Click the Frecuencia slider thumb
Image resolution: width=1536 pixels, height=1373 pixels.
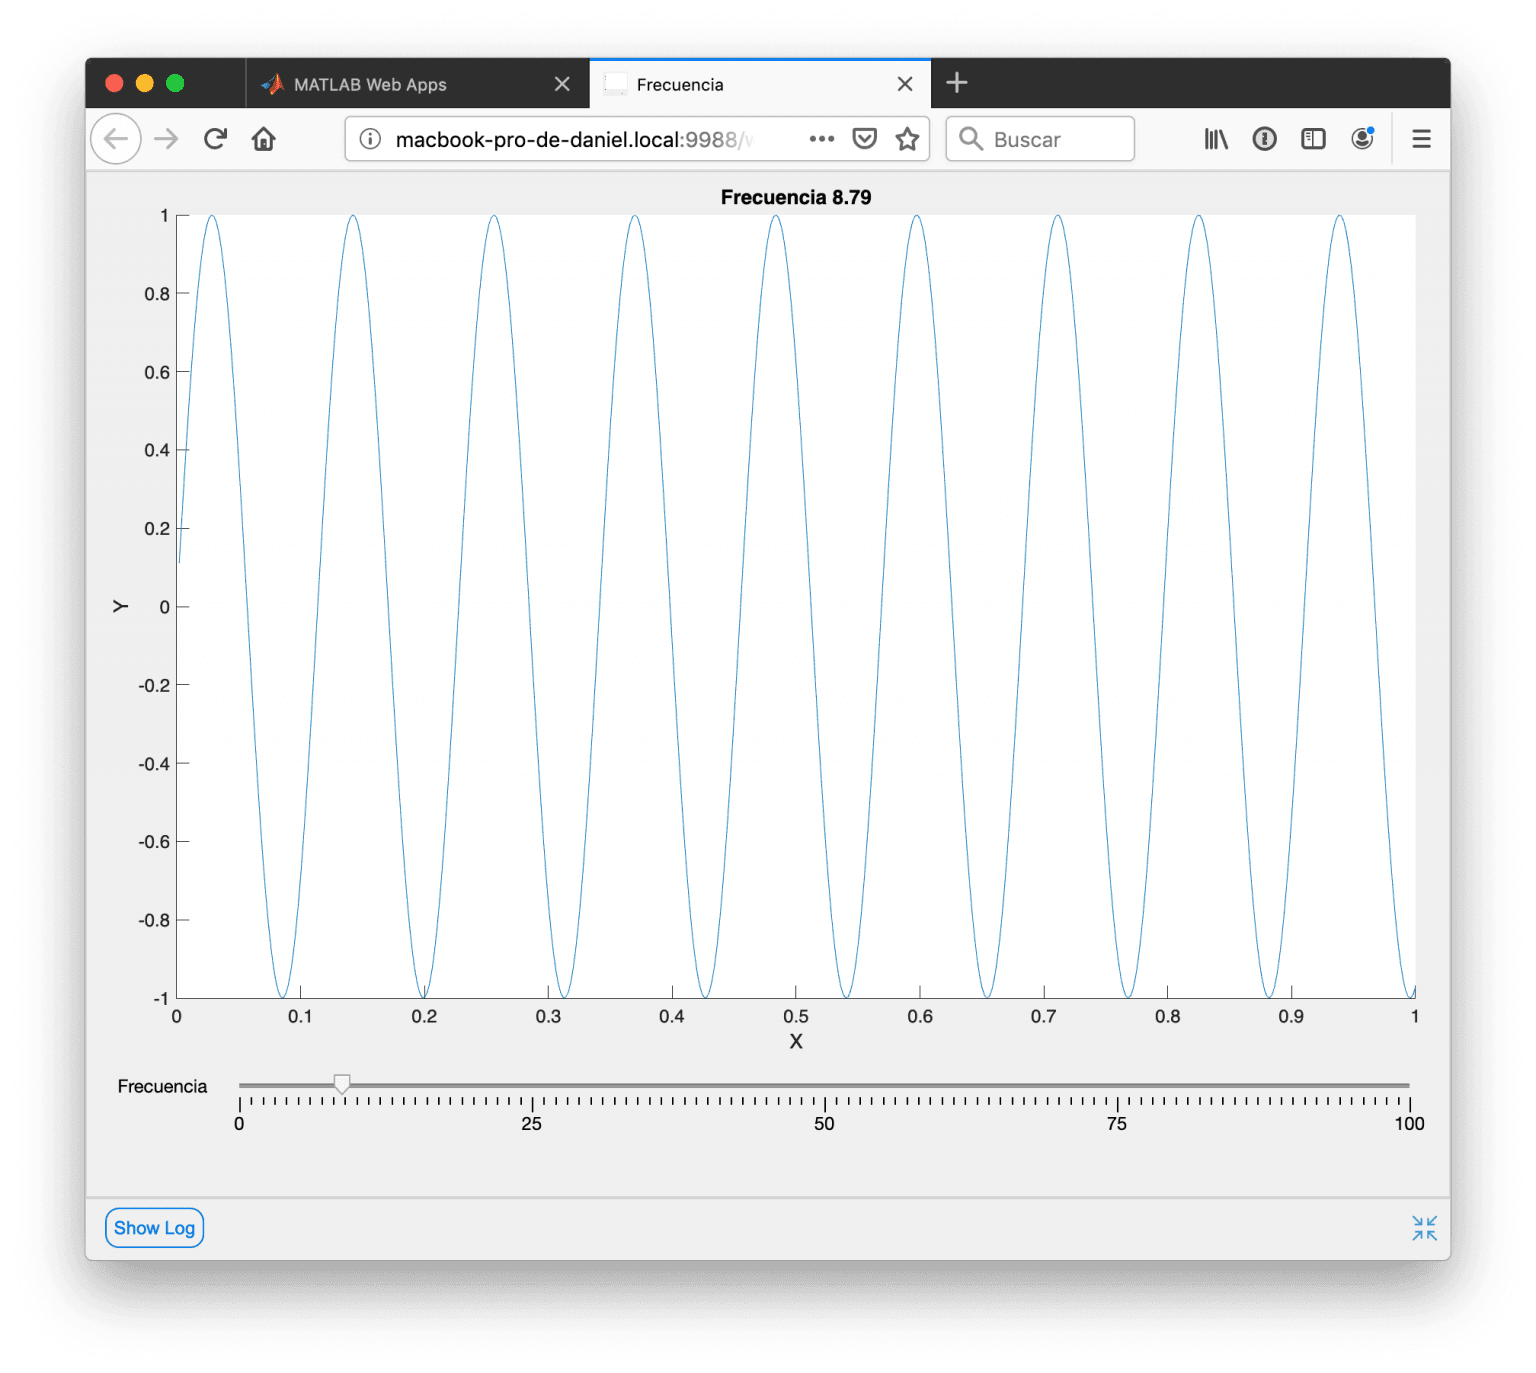tap(342, 1084)
